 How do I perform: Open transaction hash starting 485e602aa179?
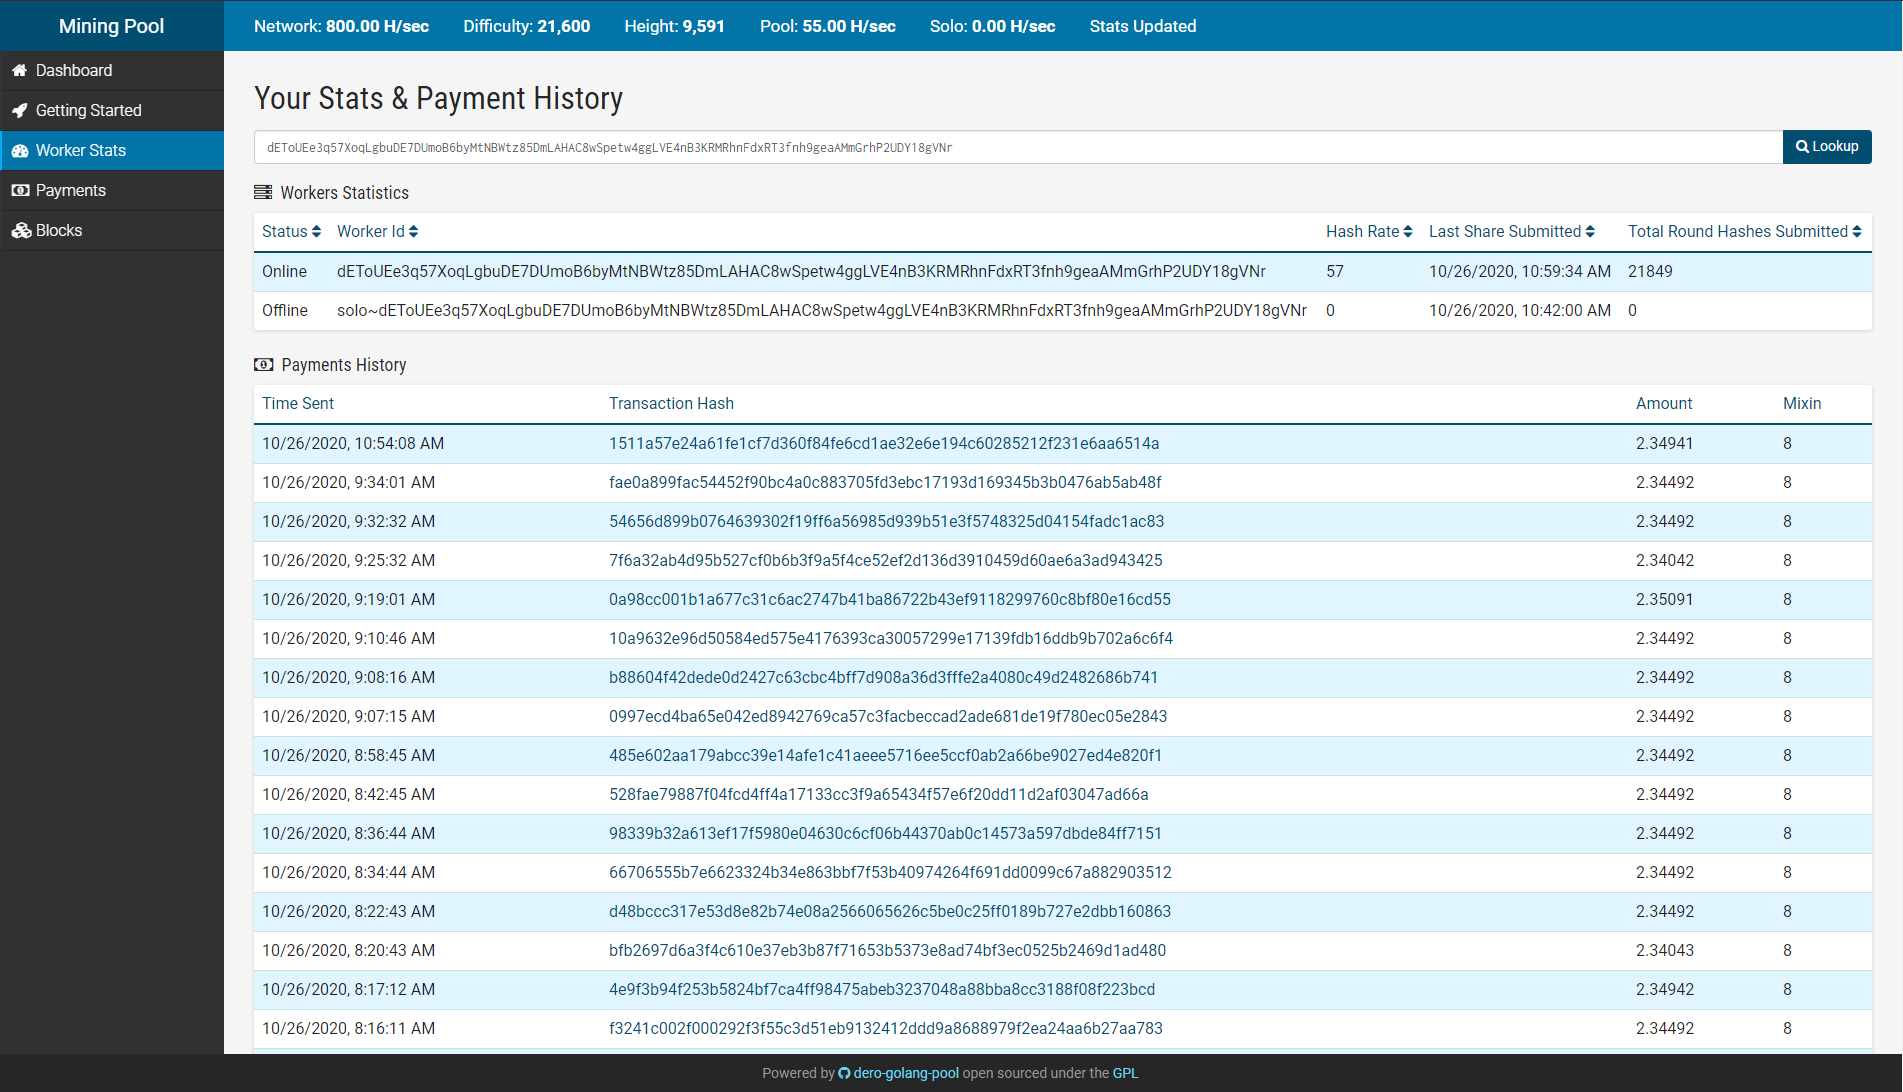pyautogui.click(x=885, y=755)
